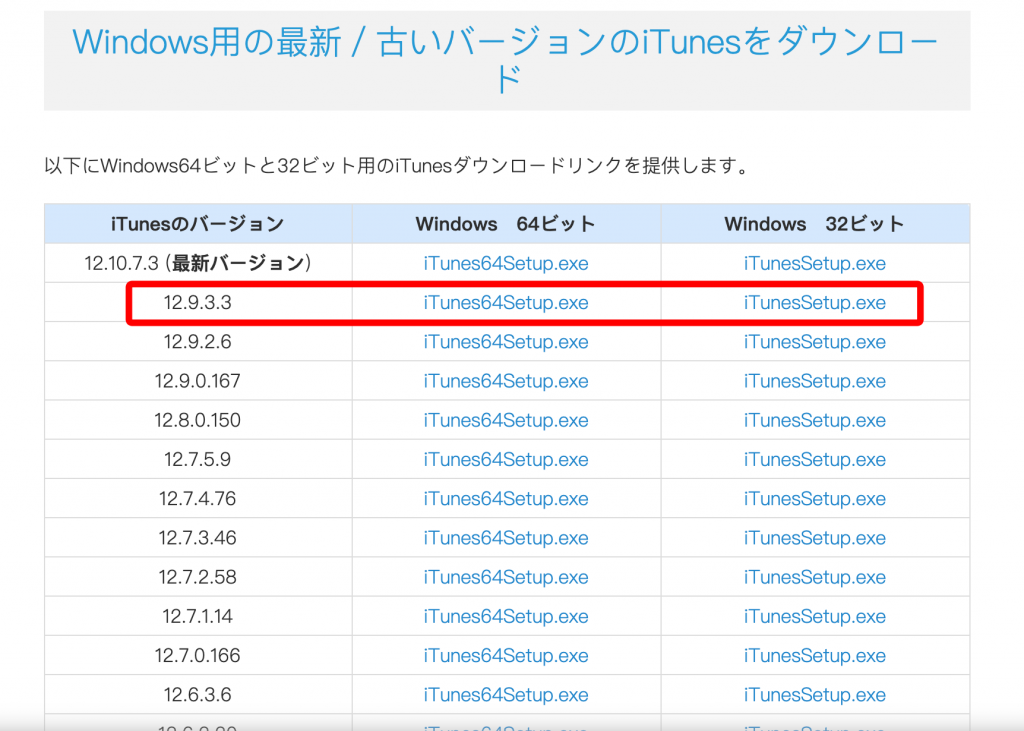
Task: Select the 12.7.5.9 version cell
Action: tap(198, 459)
